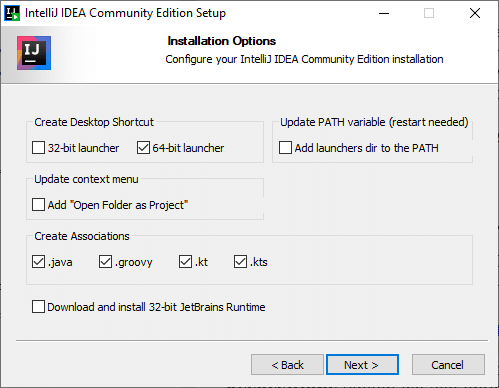Image resolution: width=499 pixels, height=388 pixels.
Task: Click the IntelliJ IDEA logo in header
Action: coord(34,53)
